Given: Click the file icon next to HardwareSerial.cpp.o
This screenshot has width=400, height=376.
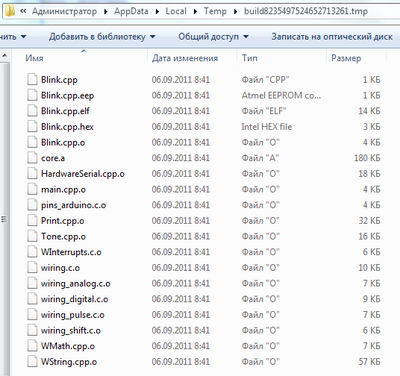Looking at the screenshot, I should [32, 174].
